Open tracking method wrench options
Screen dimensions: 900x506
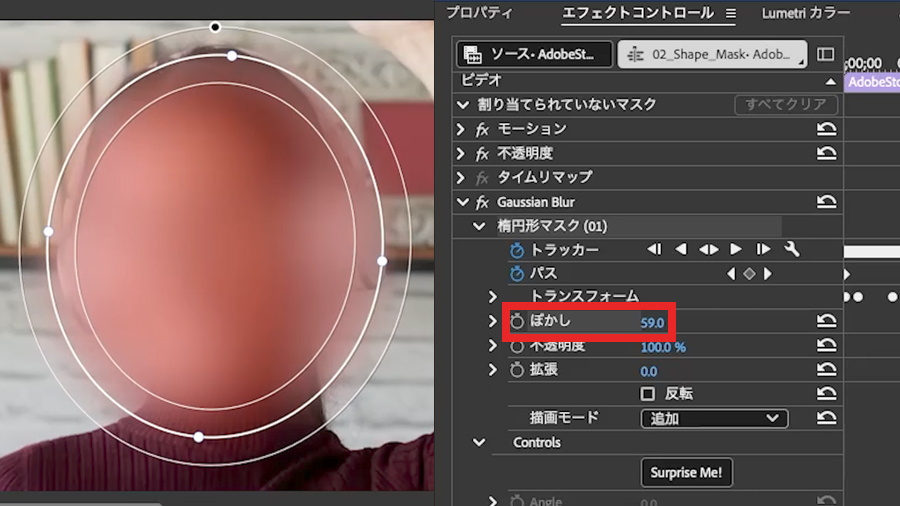coord(792,249)
